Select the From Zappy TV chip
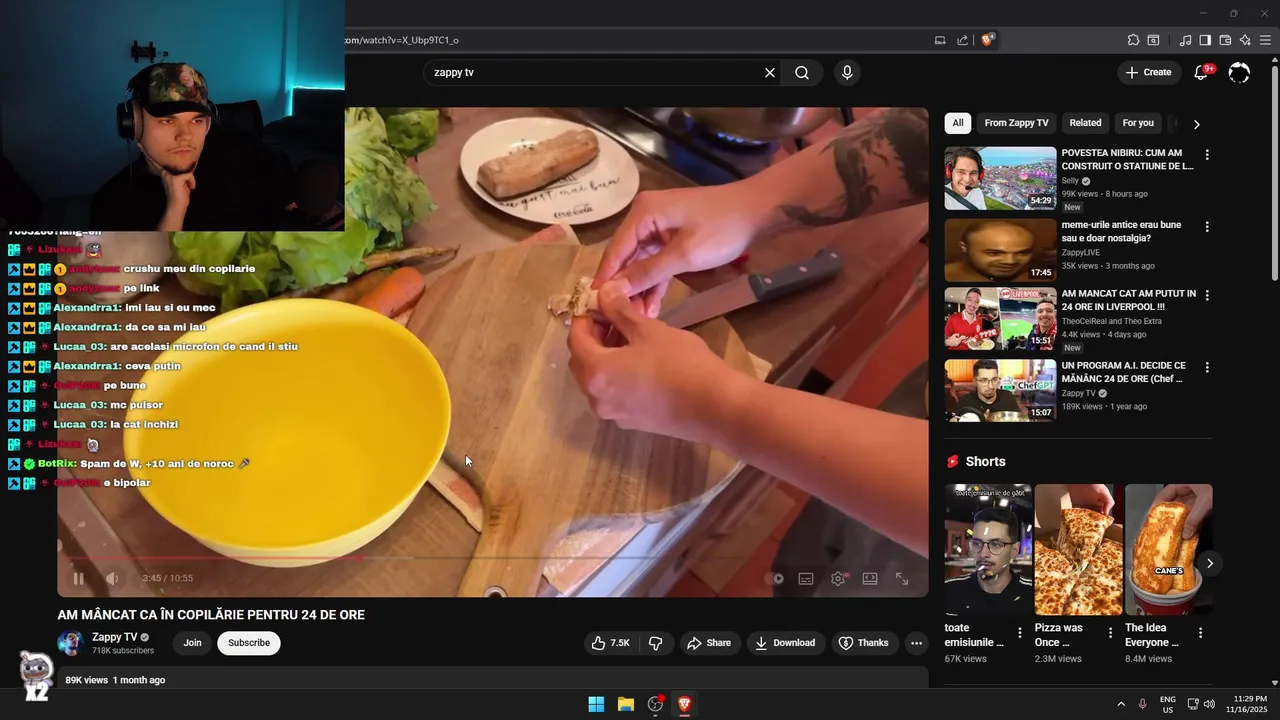 (1016, 123)
